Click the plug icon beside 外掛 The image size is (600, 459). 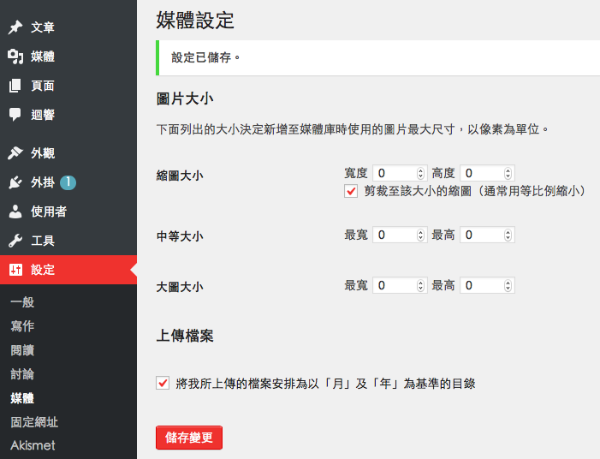[15, 182]
